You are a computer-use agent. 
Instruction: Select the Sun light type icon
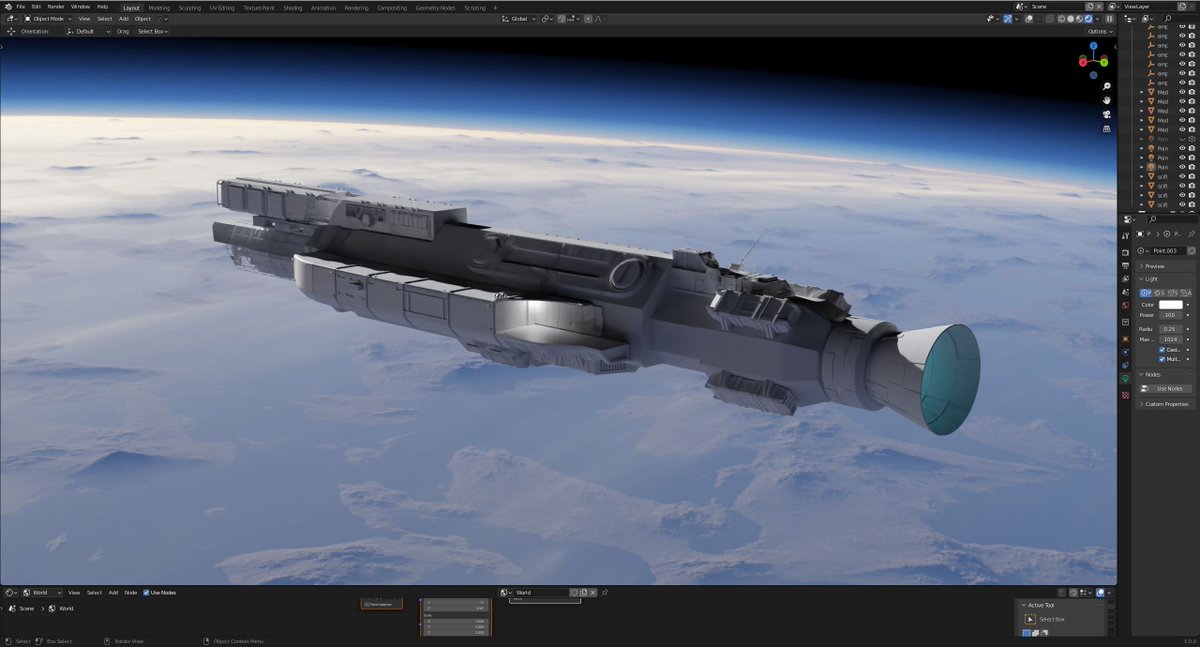click(1159, 293)
